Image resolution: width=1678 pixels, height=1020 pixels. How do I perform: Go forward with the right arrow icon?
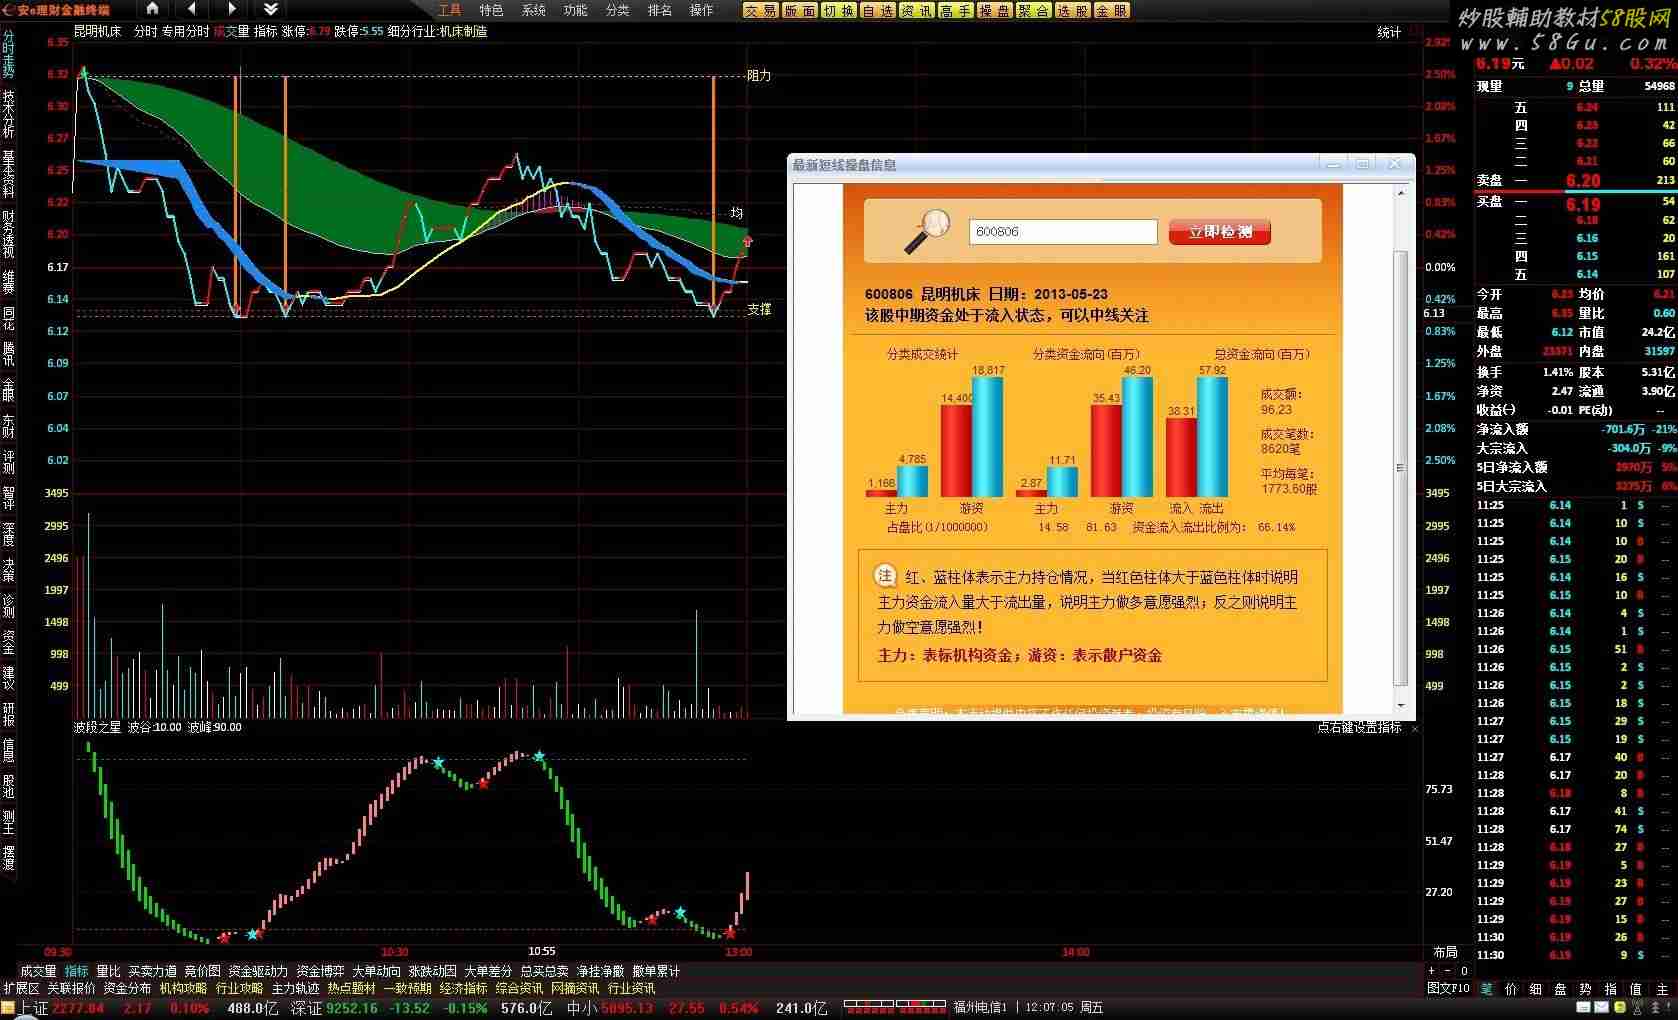pos(232,9)
